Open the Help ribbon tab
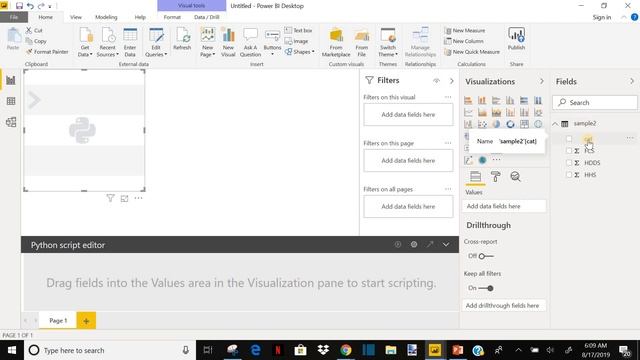The height and width of the screenshot is (360, 640). coord(140,17)
